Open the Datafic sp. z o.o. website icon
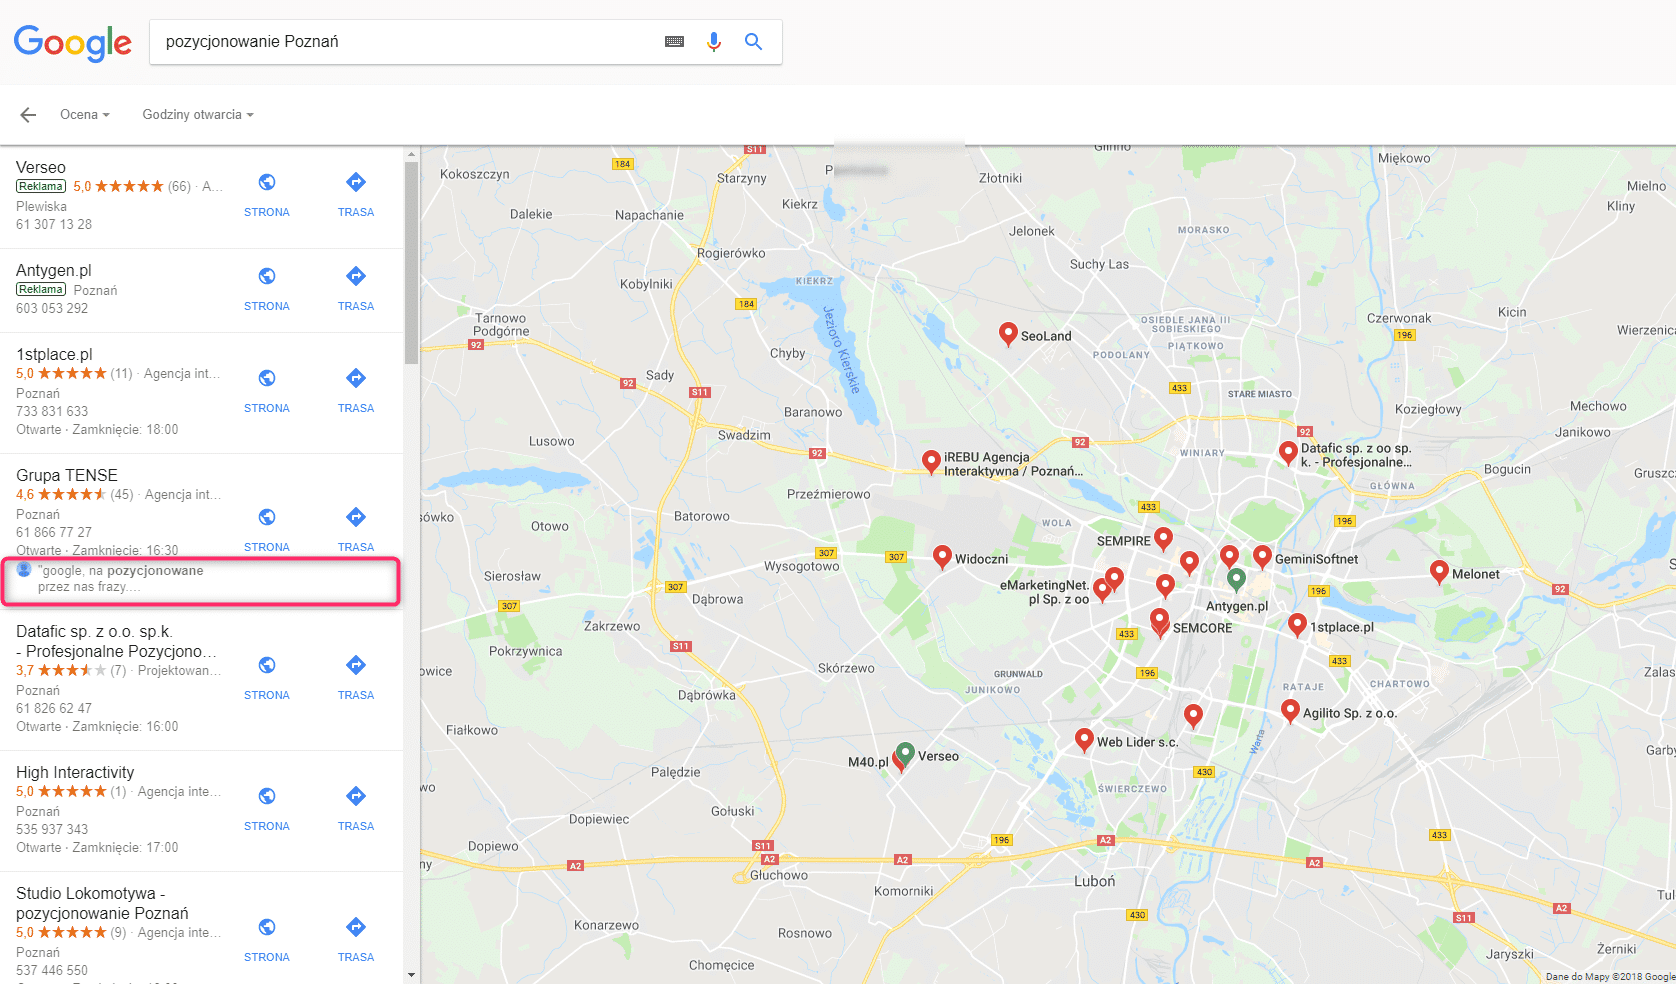1676x984 pixels. click(267, 665)
